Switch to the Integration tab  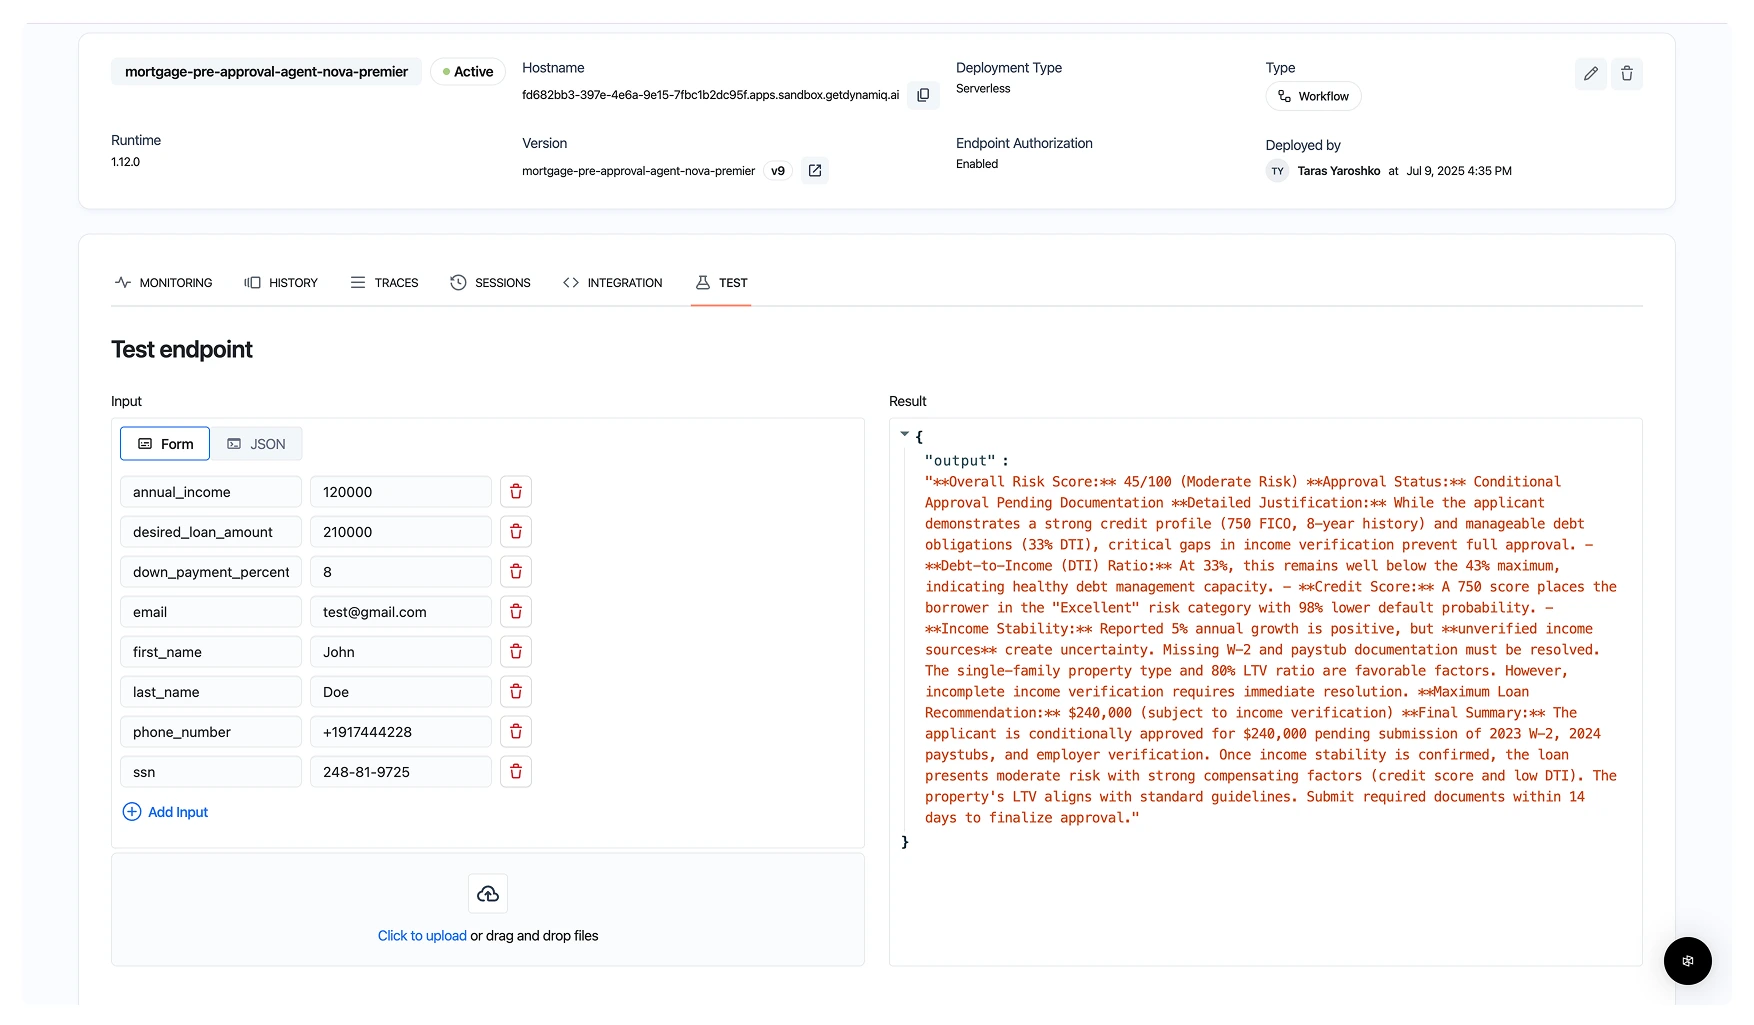coord(612,283)
